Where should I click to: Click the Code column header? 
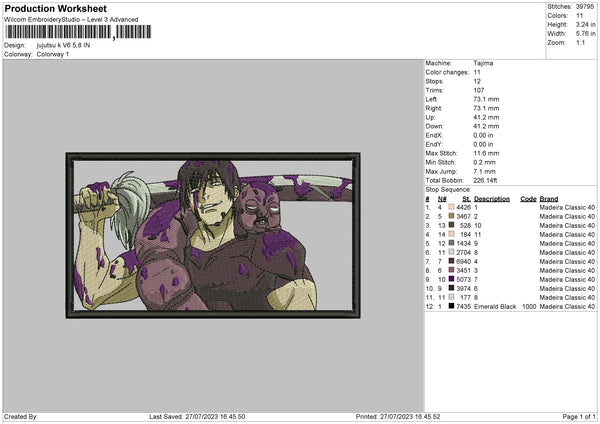(528, 199)
